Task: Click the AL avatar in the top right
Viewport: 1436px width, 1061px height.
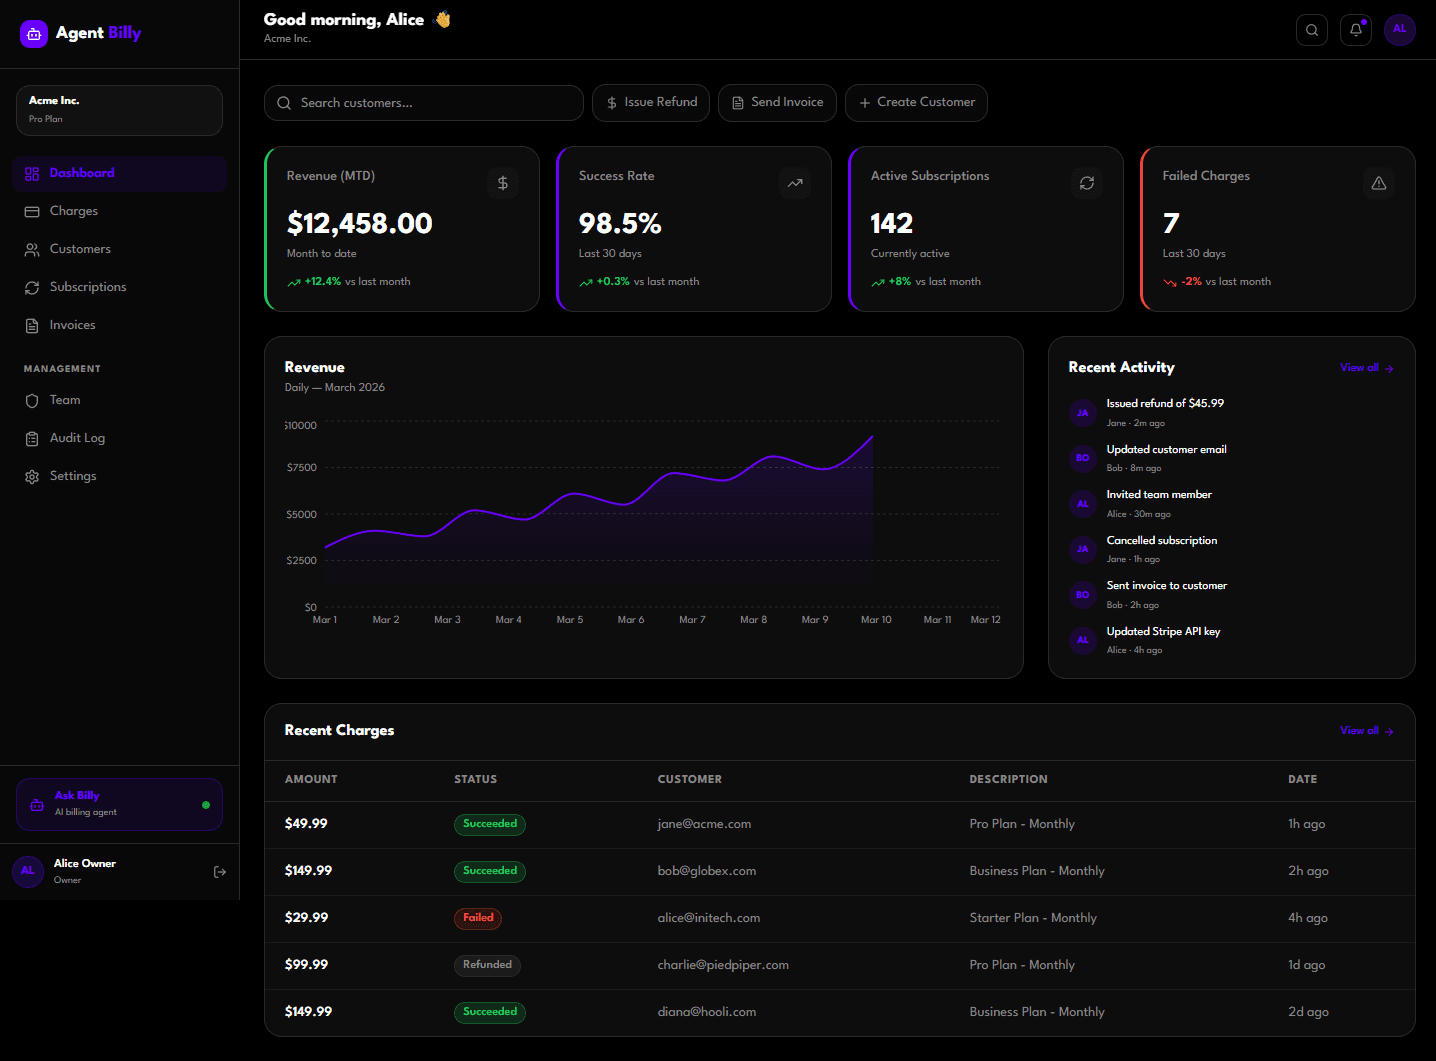Action: click(x=1399, y=29)
